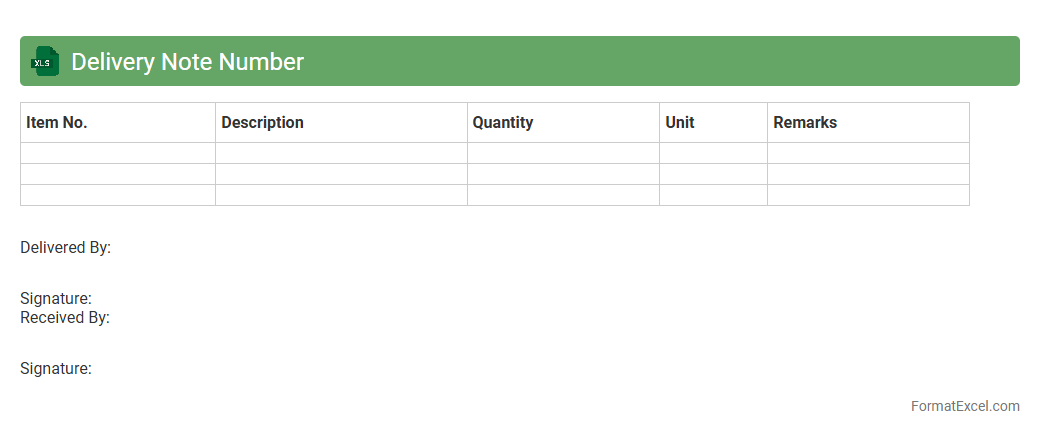
Task: Select the Unit column header
Action: click(680, 123)
